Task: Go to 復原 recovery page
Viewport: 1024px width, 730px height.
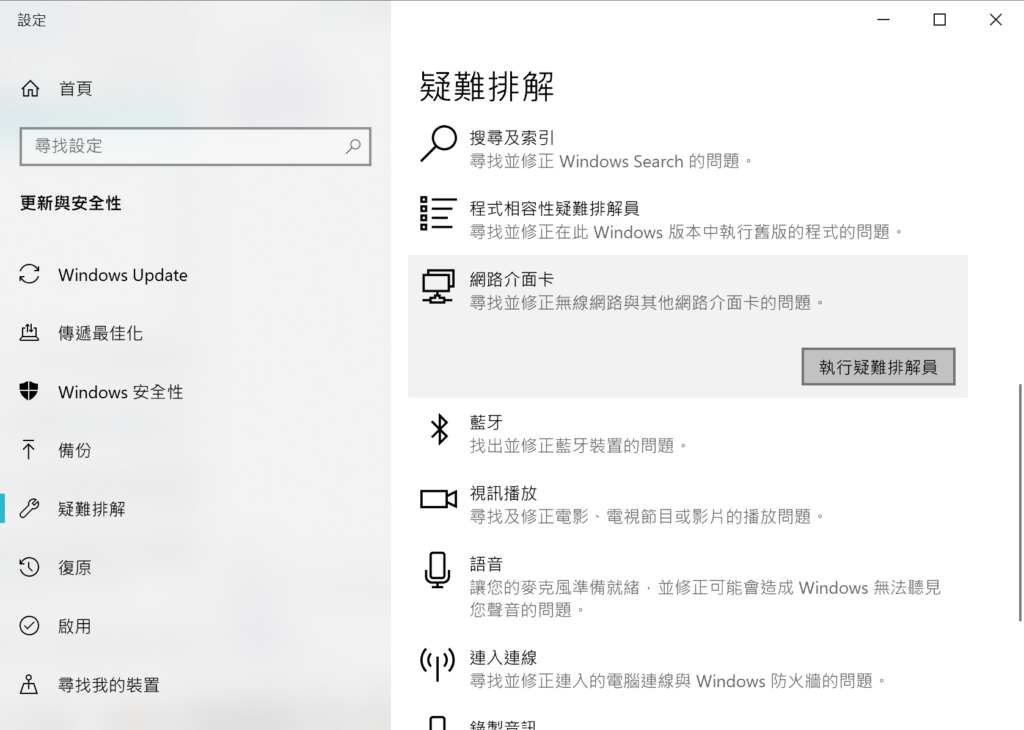Action: pos(75,568)
